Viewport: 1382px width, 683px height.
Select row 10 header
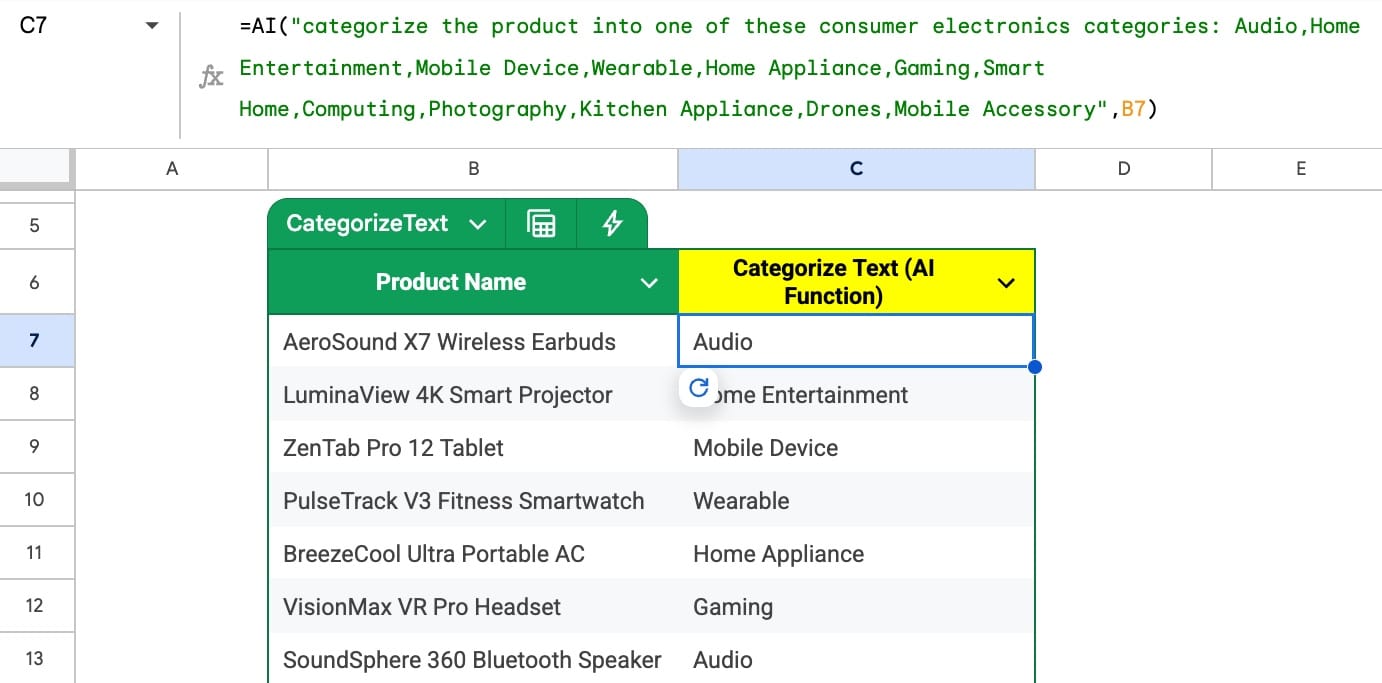37,500
